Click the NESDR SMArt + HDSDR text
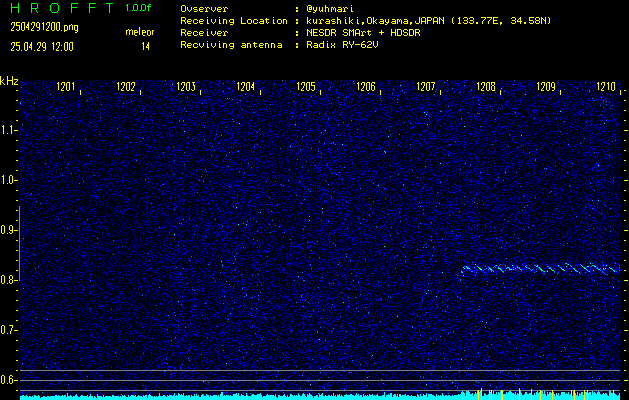 click(363, 33)
